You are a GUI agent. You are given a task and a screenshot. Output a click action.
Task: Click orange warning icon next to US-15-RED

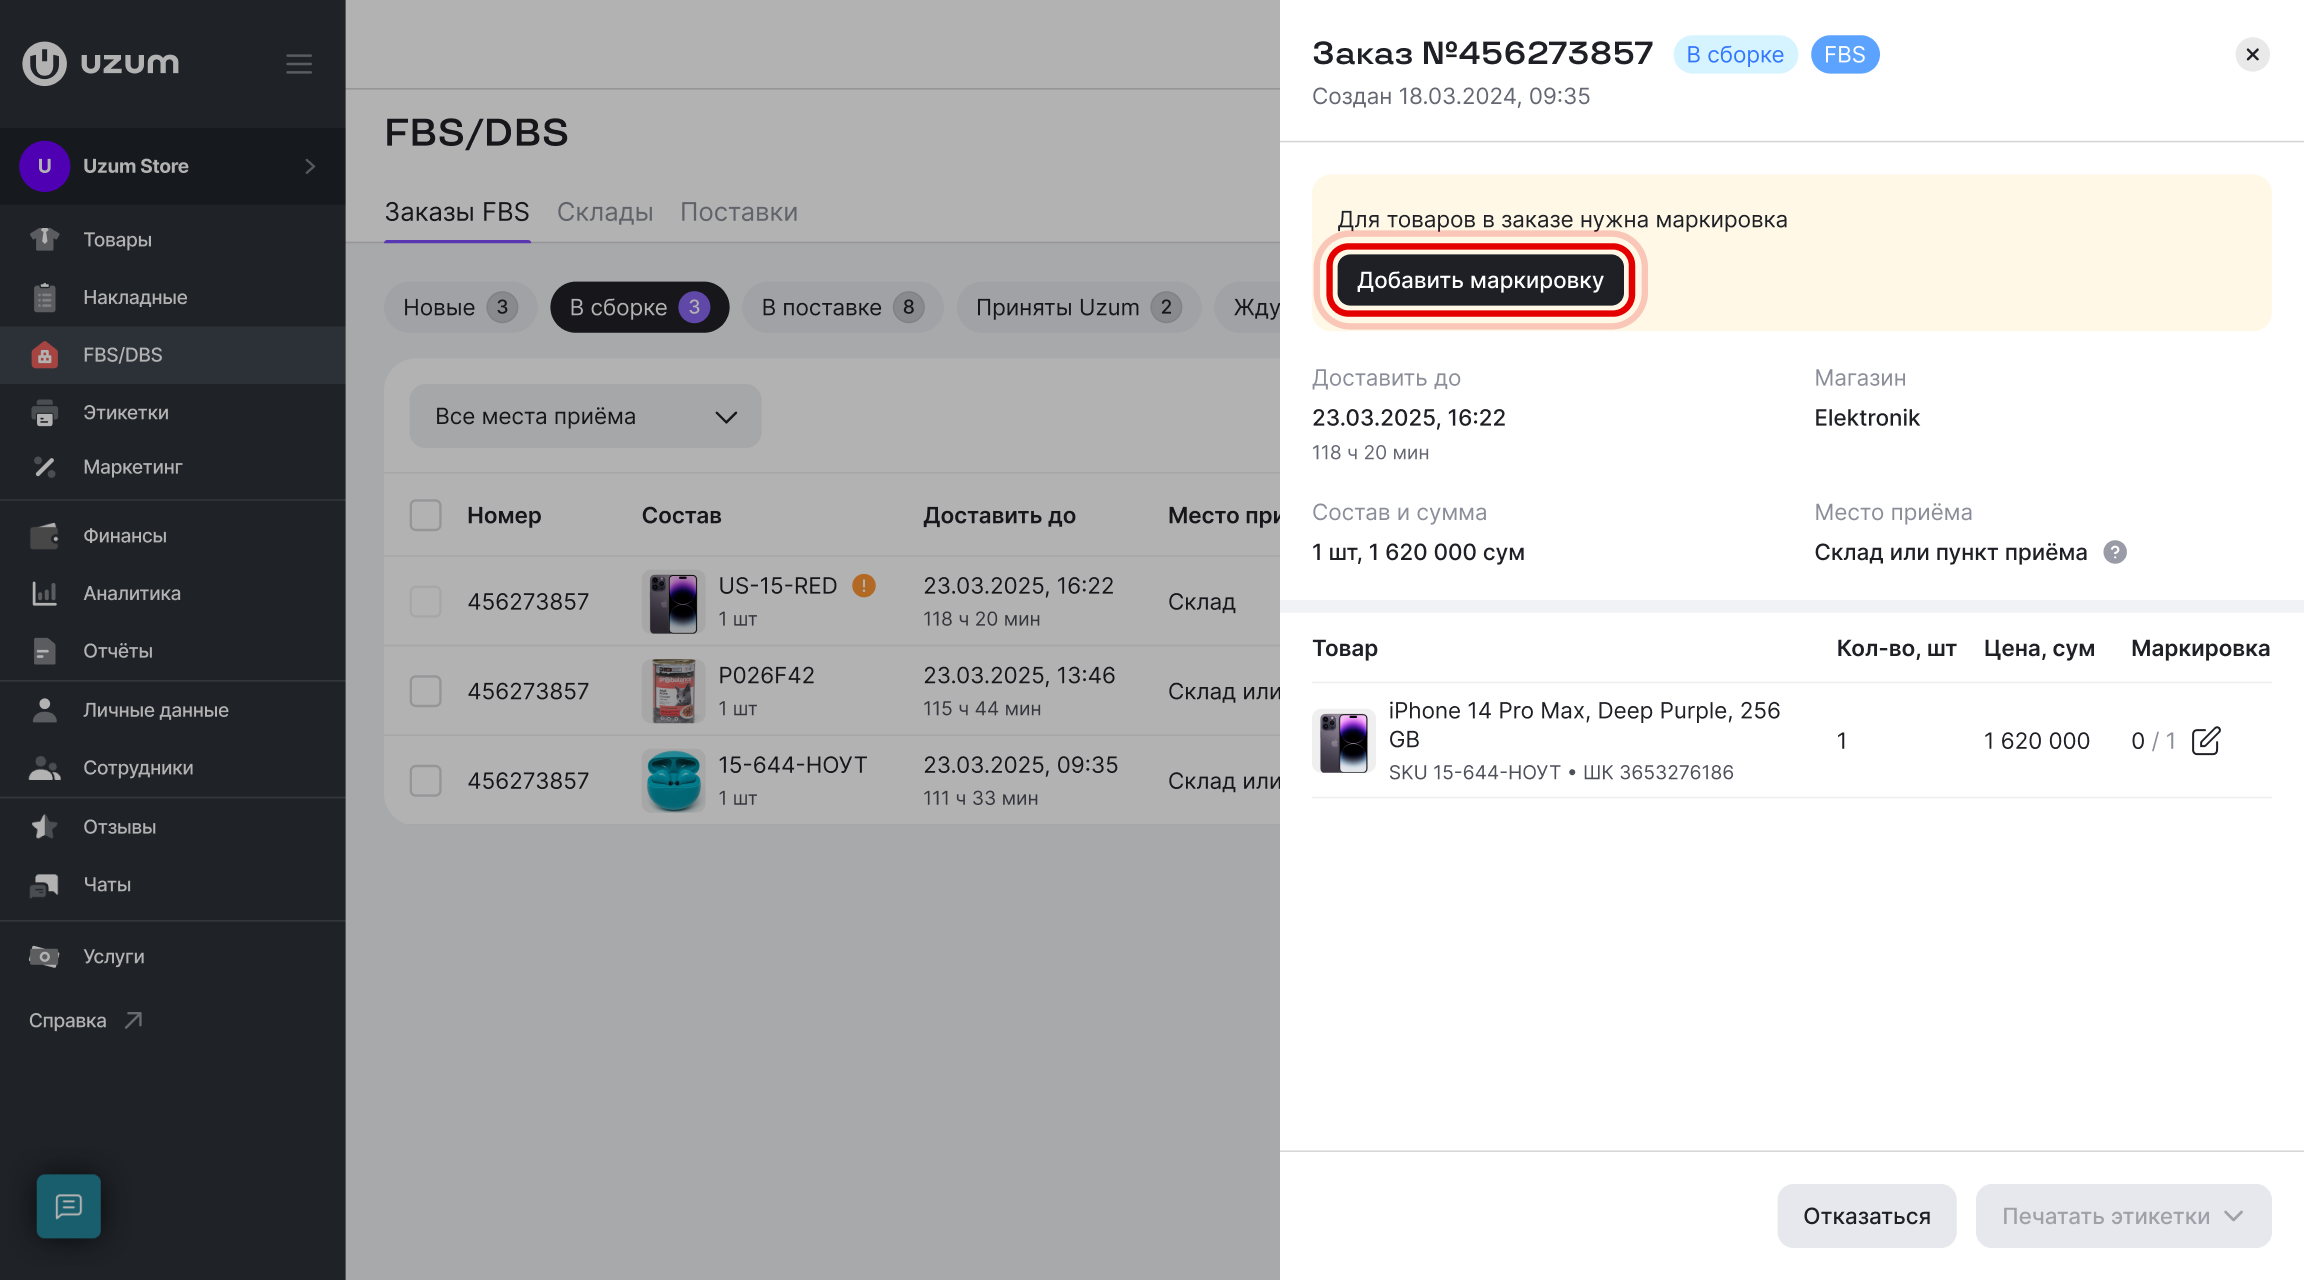[864, 586]
